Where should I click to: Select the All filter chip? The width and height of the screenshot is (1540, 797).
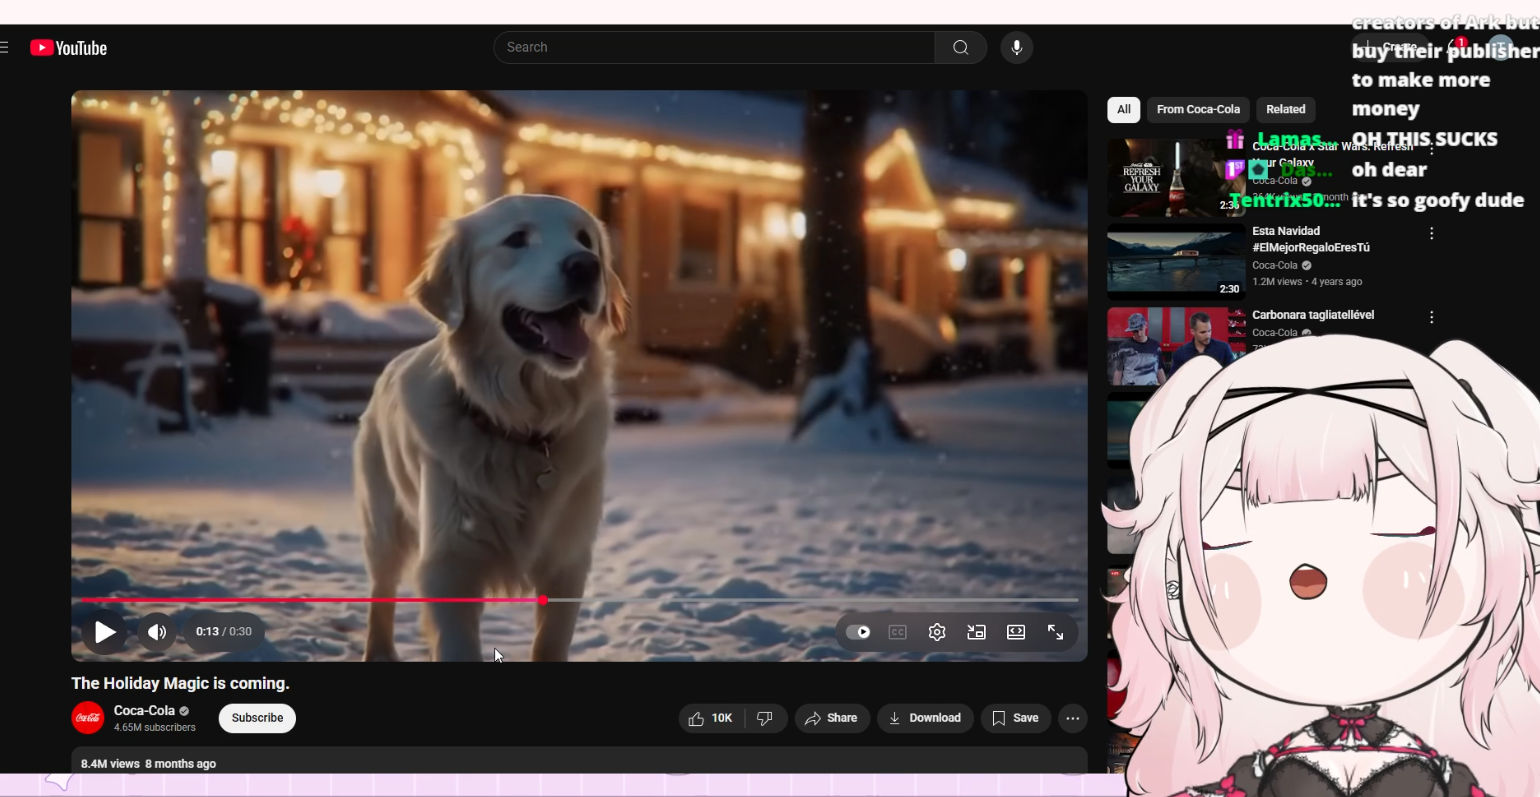[x=1124, y=110]
